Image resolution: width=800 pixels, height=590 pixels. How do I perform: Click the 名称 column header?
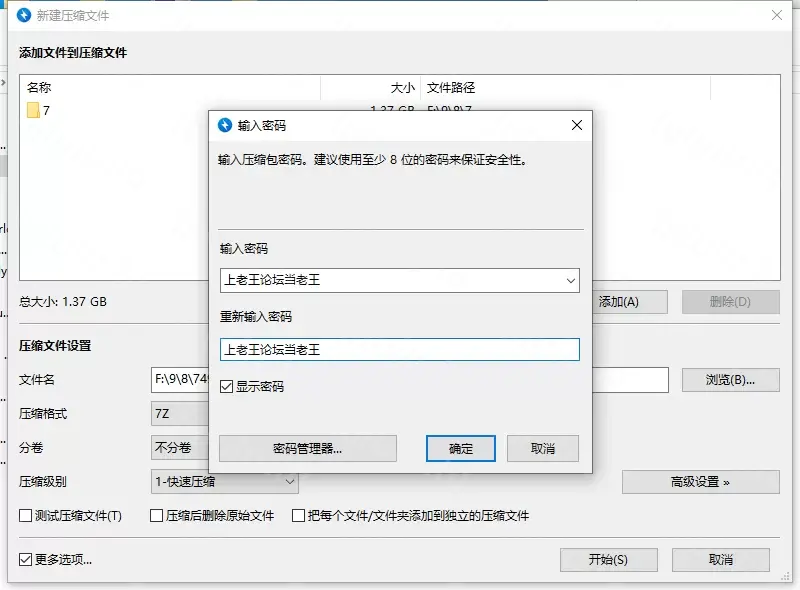click(170, 88)
